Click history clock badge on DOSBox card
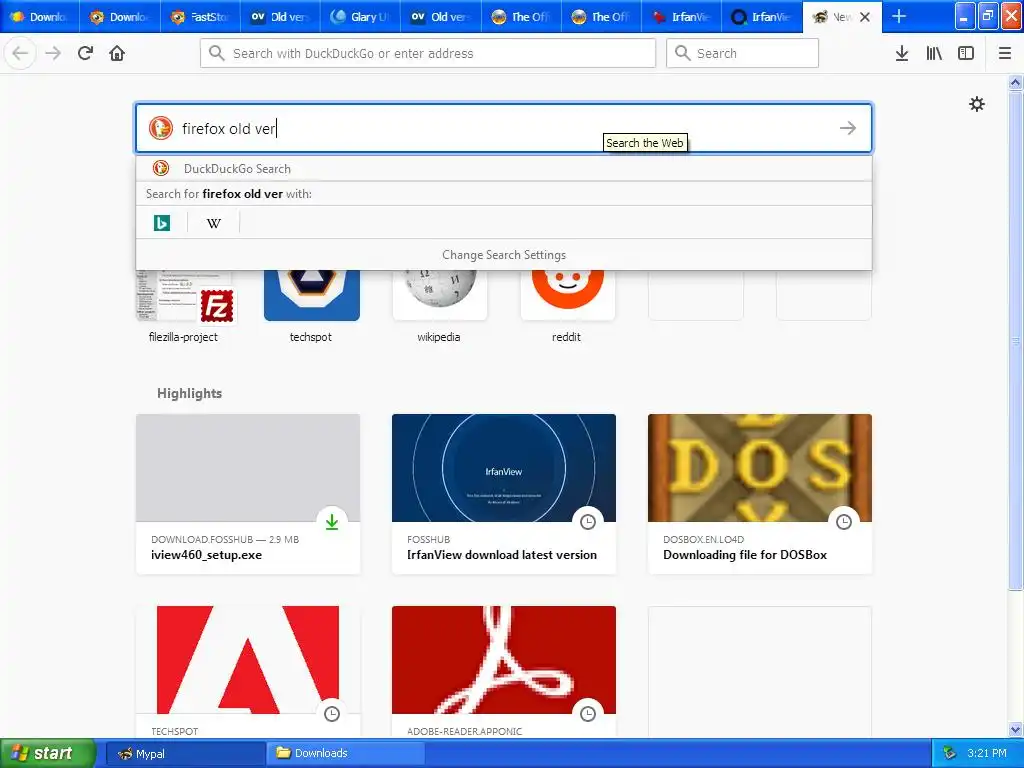1024x768 pixels. pyautogui.click(x=844, y=521)
